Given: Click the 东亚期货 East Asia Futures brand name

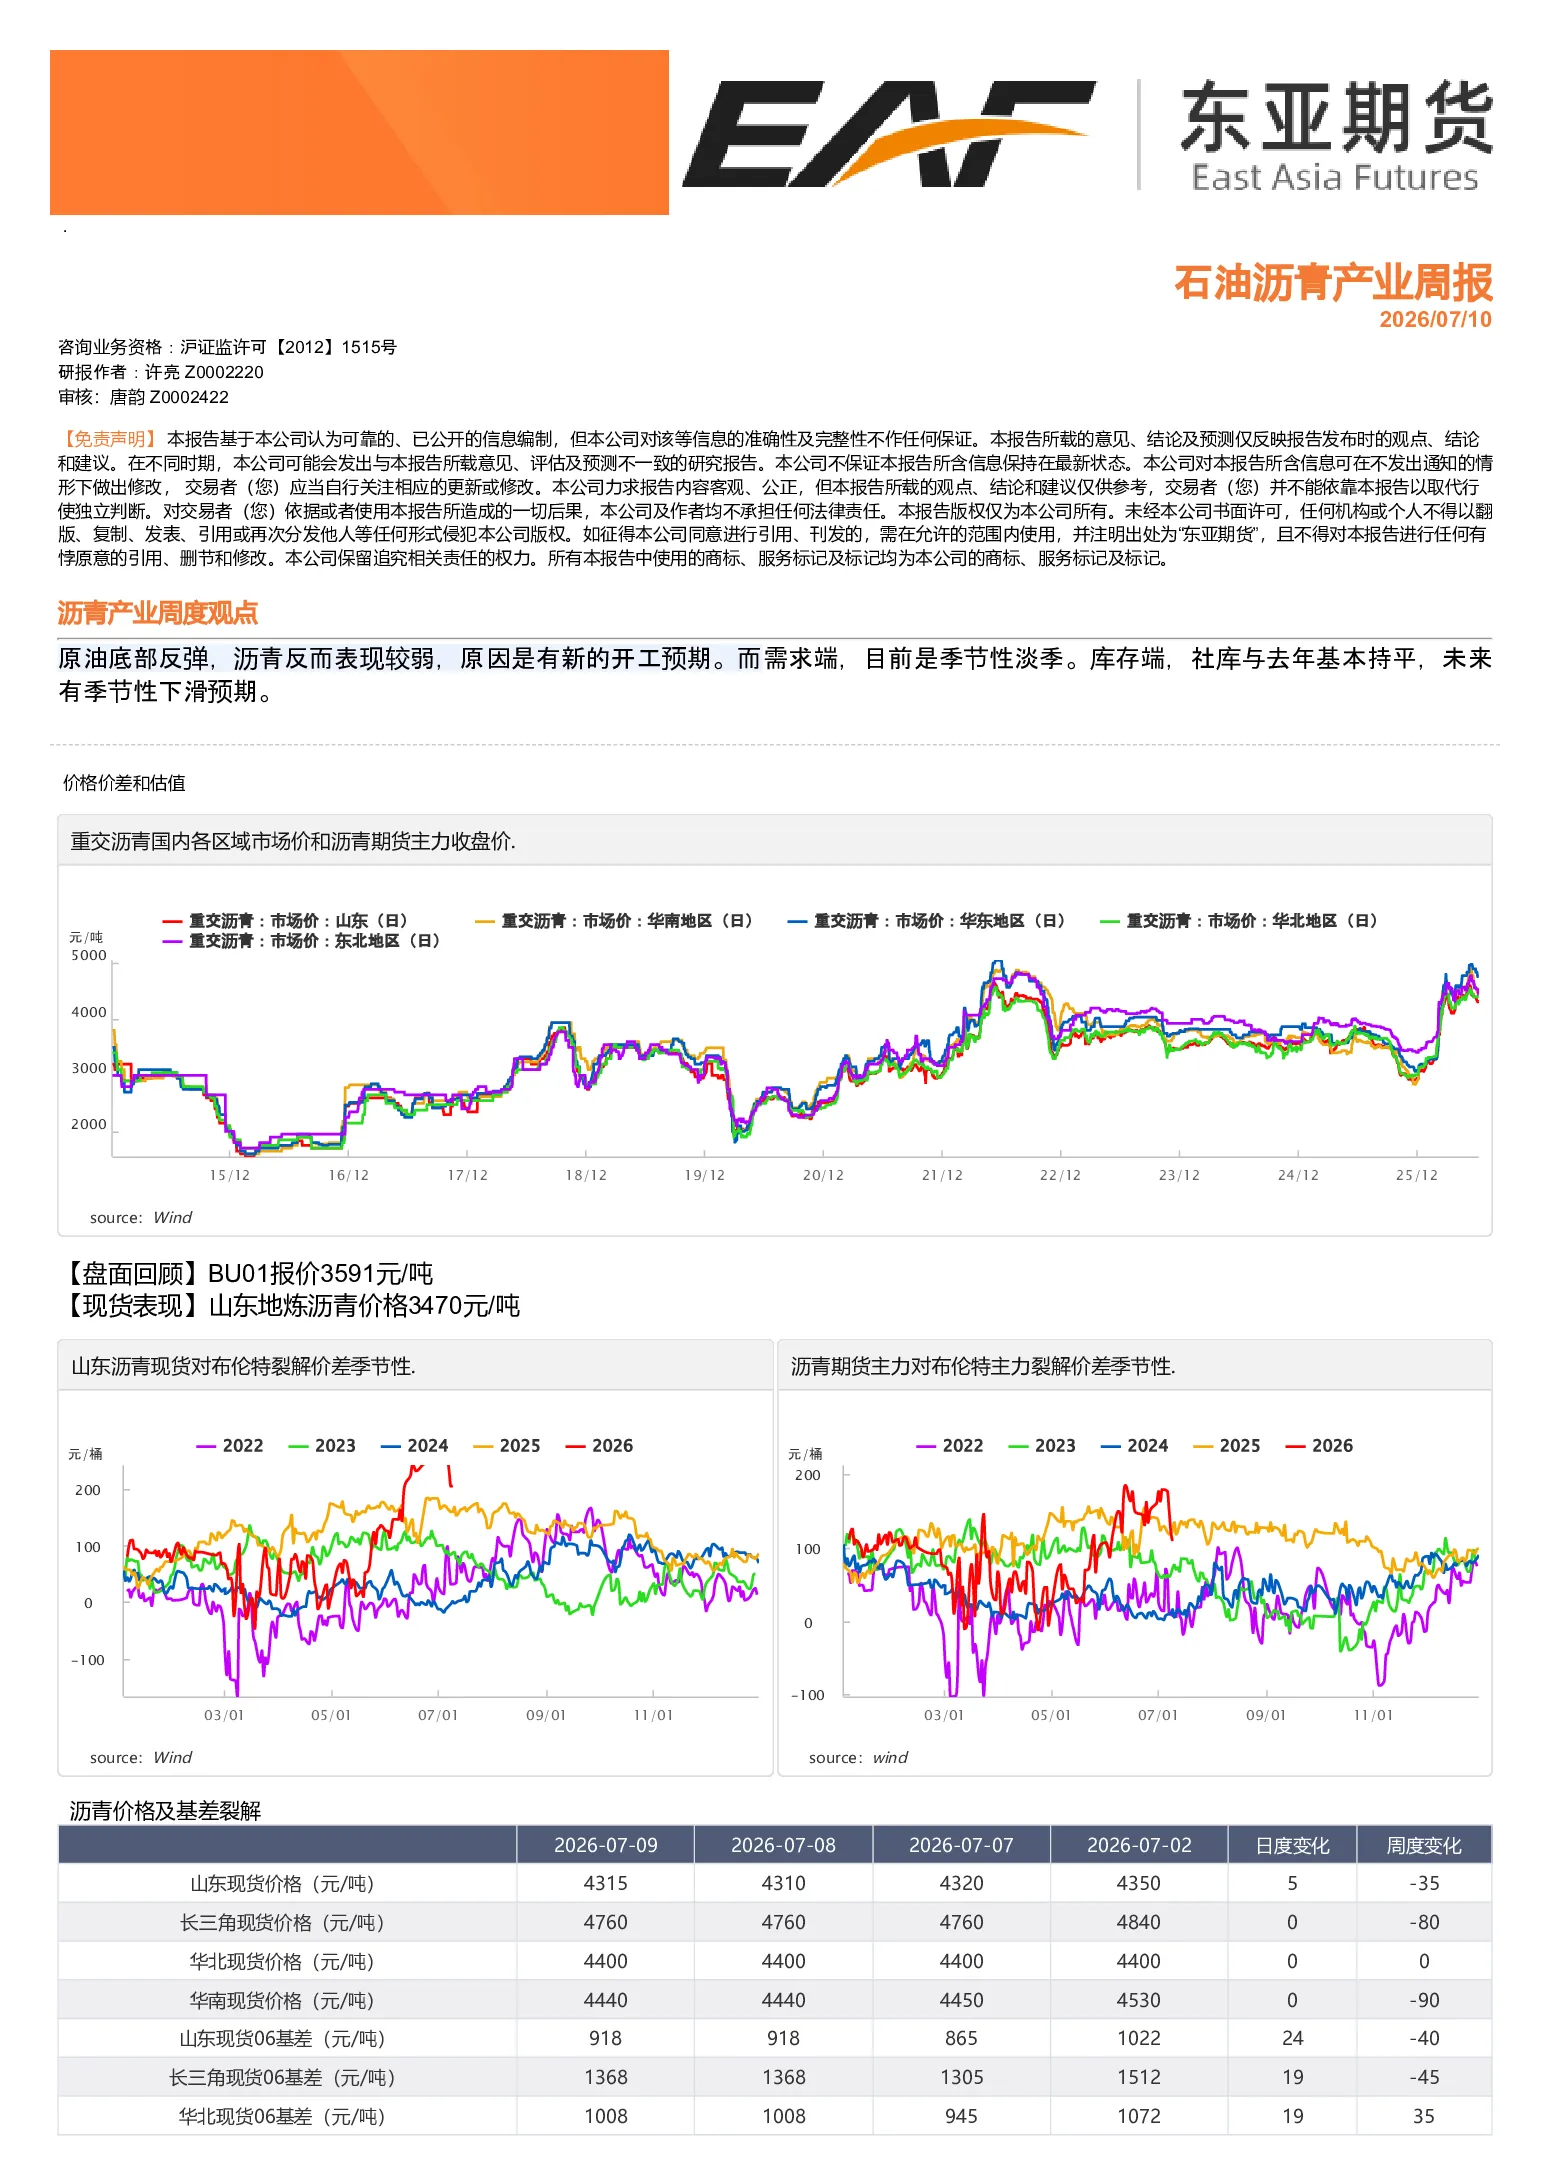Looking at the screenshot, I should tap(1336, 136).
